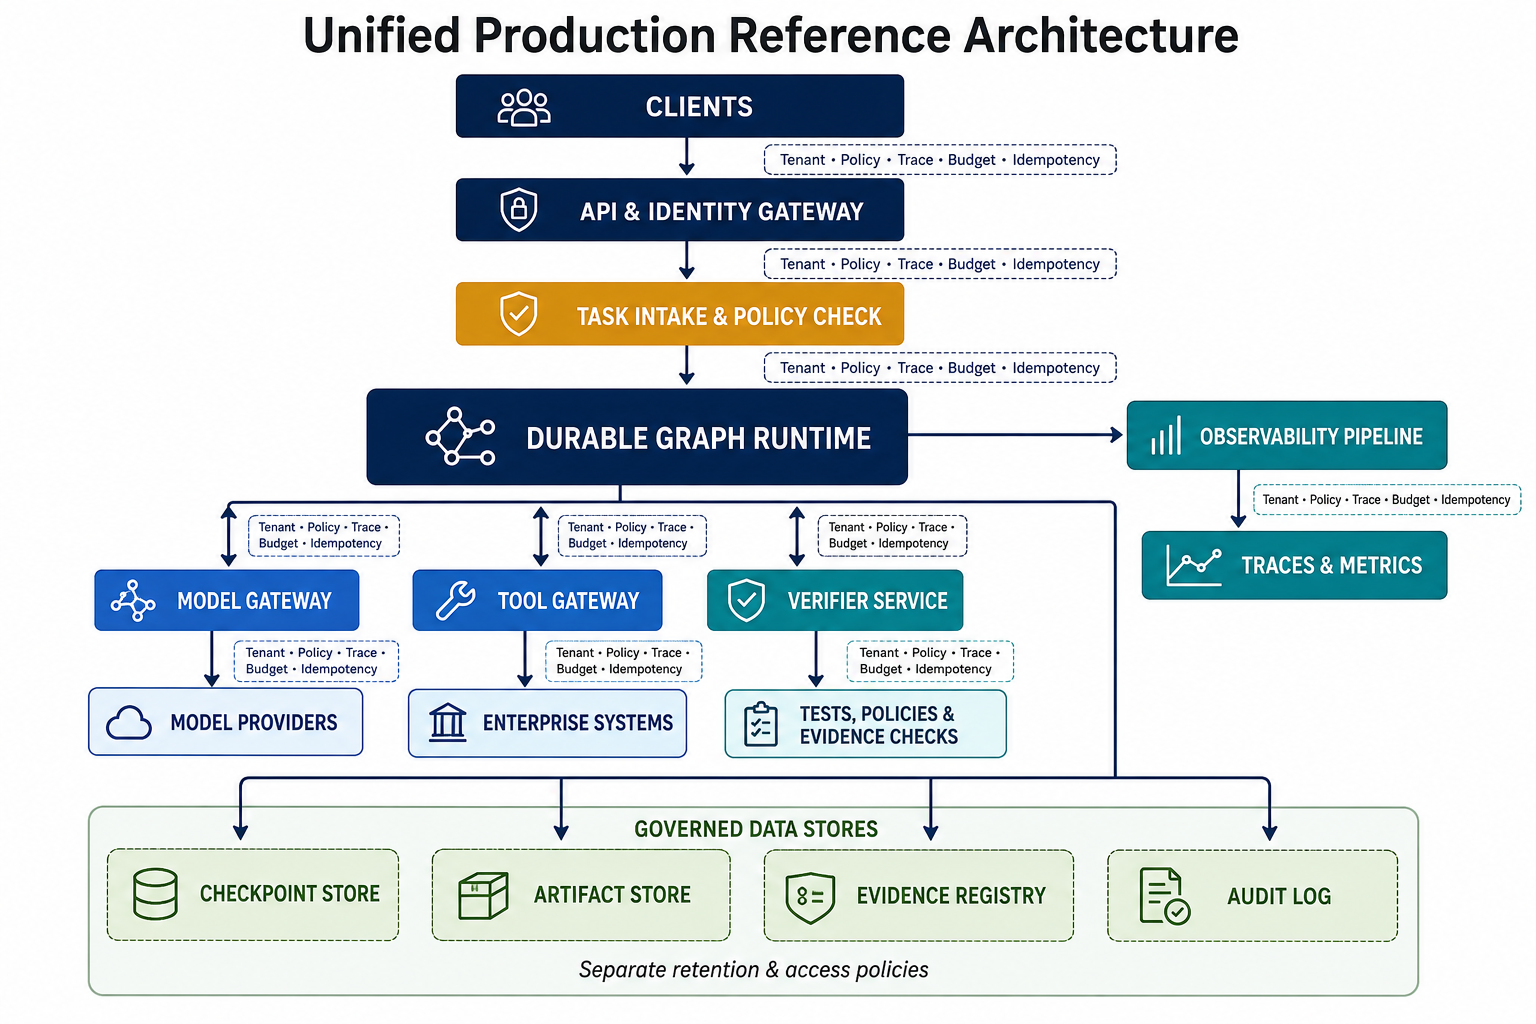Click the "TASK INTAKE & POLICY CHECK" label
Viewport: 1536px width, 1024px height.
point(729,316)
